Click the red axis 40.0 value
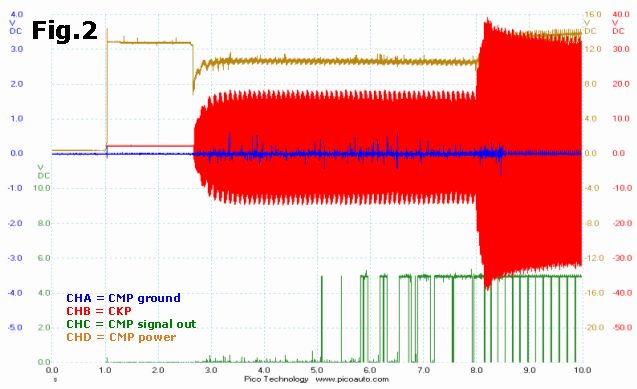This screenshot has width=637, height=389. coord(621,15)
